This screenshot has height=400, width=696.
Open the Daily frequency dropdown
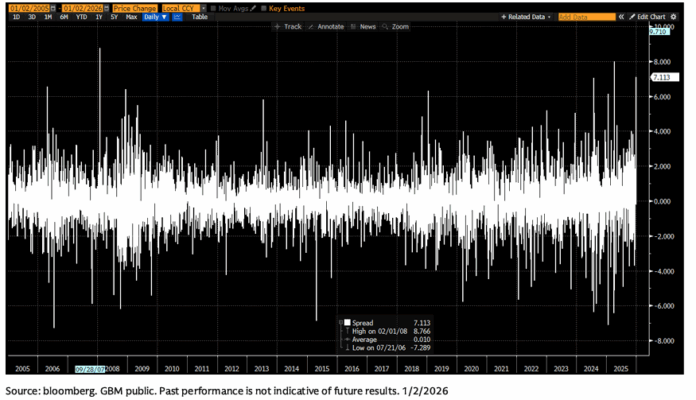click(153, 17)
